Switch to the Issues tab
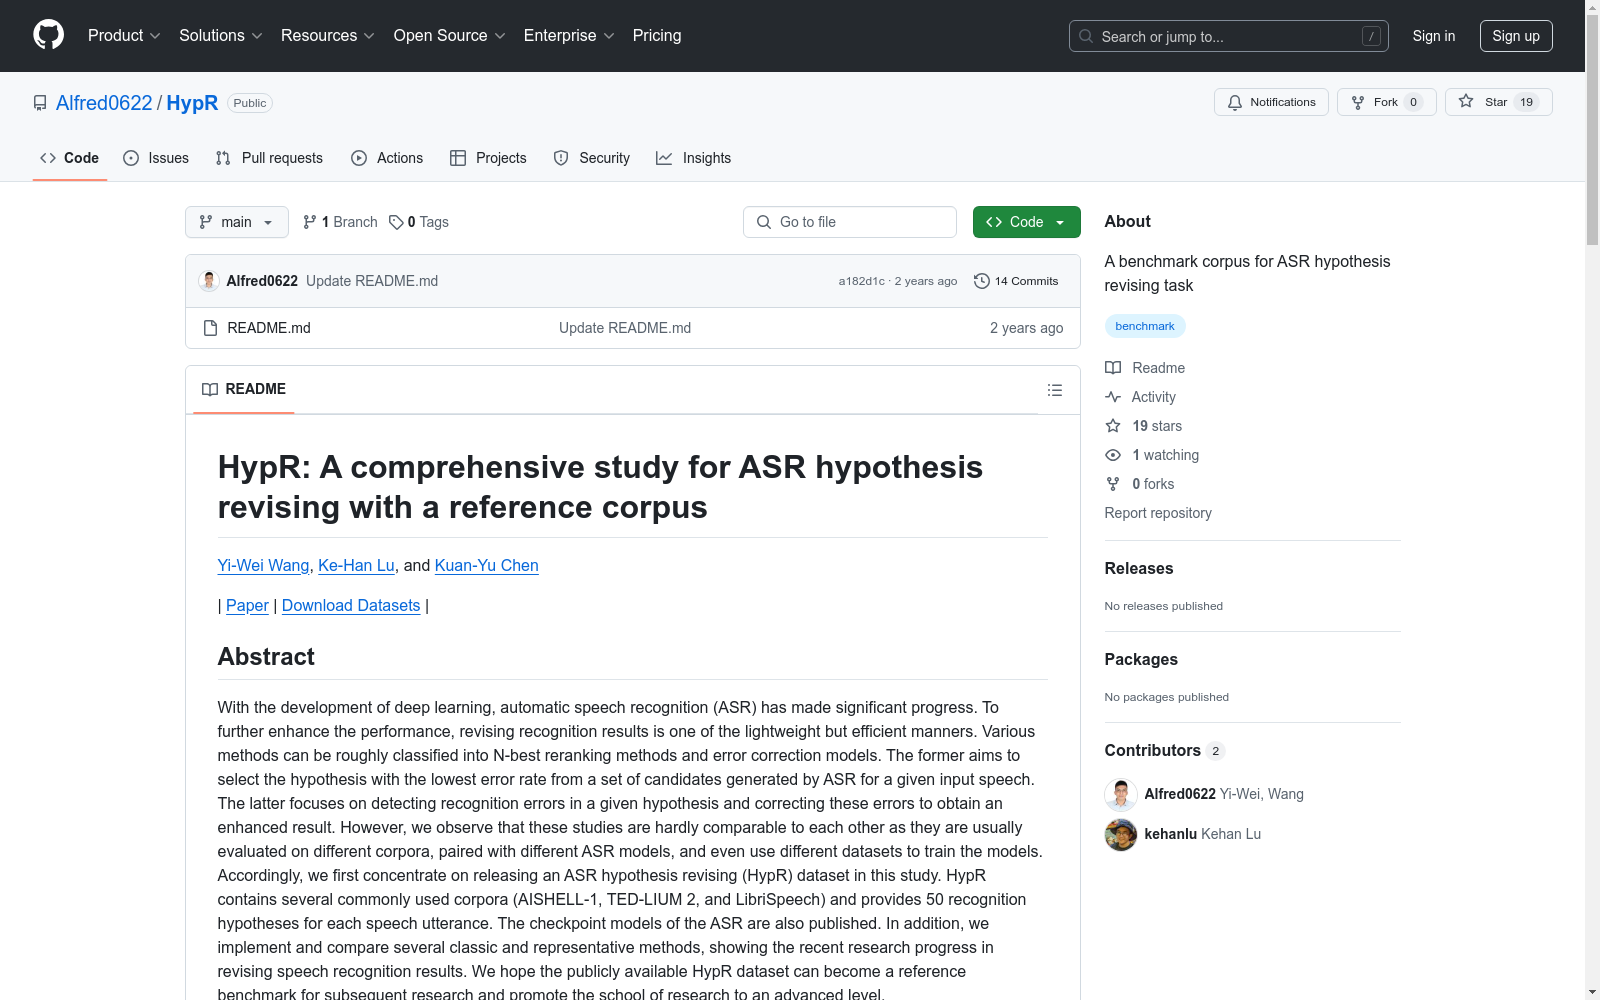 [x=156, y=158]
